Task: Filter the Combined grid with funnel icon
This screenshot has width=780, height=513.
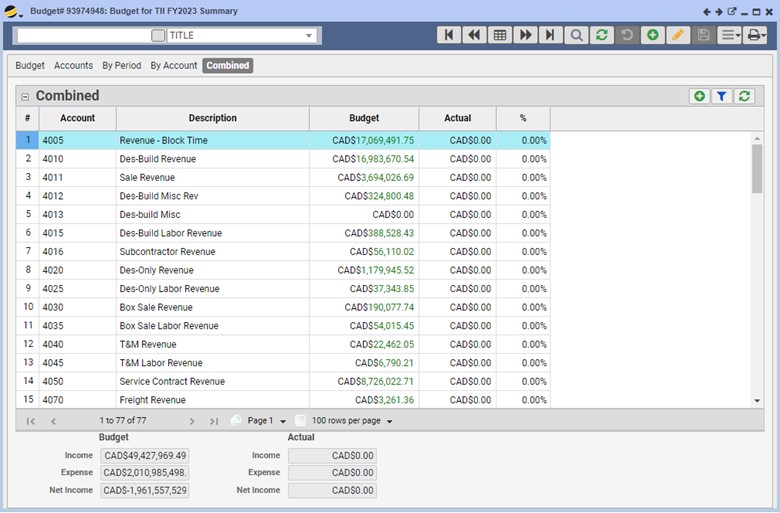Action: coord(721,96)
